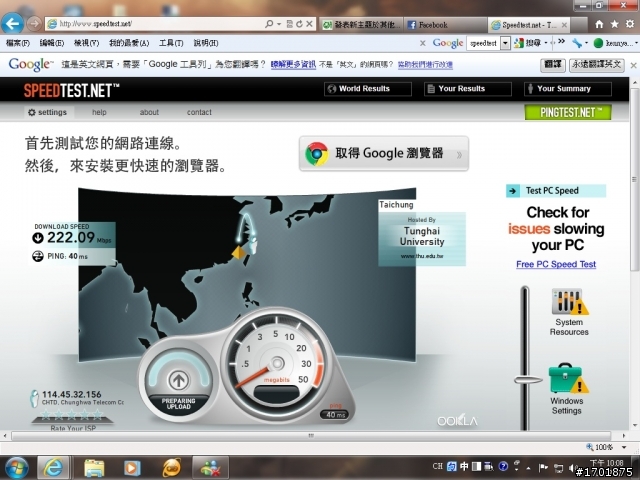Click the browser Back arrow button
Viewport: 640px width, 480px height.
pyautogui.click(x=12, y=24)
